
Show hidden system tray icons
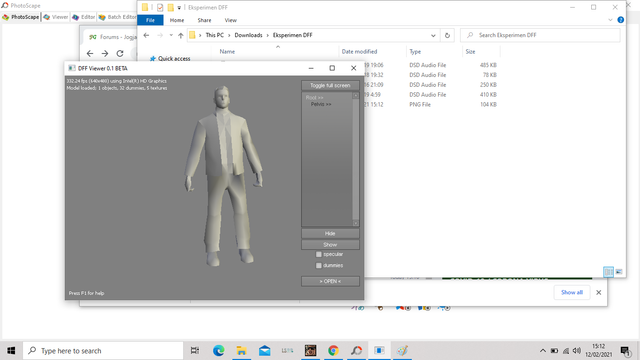(x=542, y=351)
